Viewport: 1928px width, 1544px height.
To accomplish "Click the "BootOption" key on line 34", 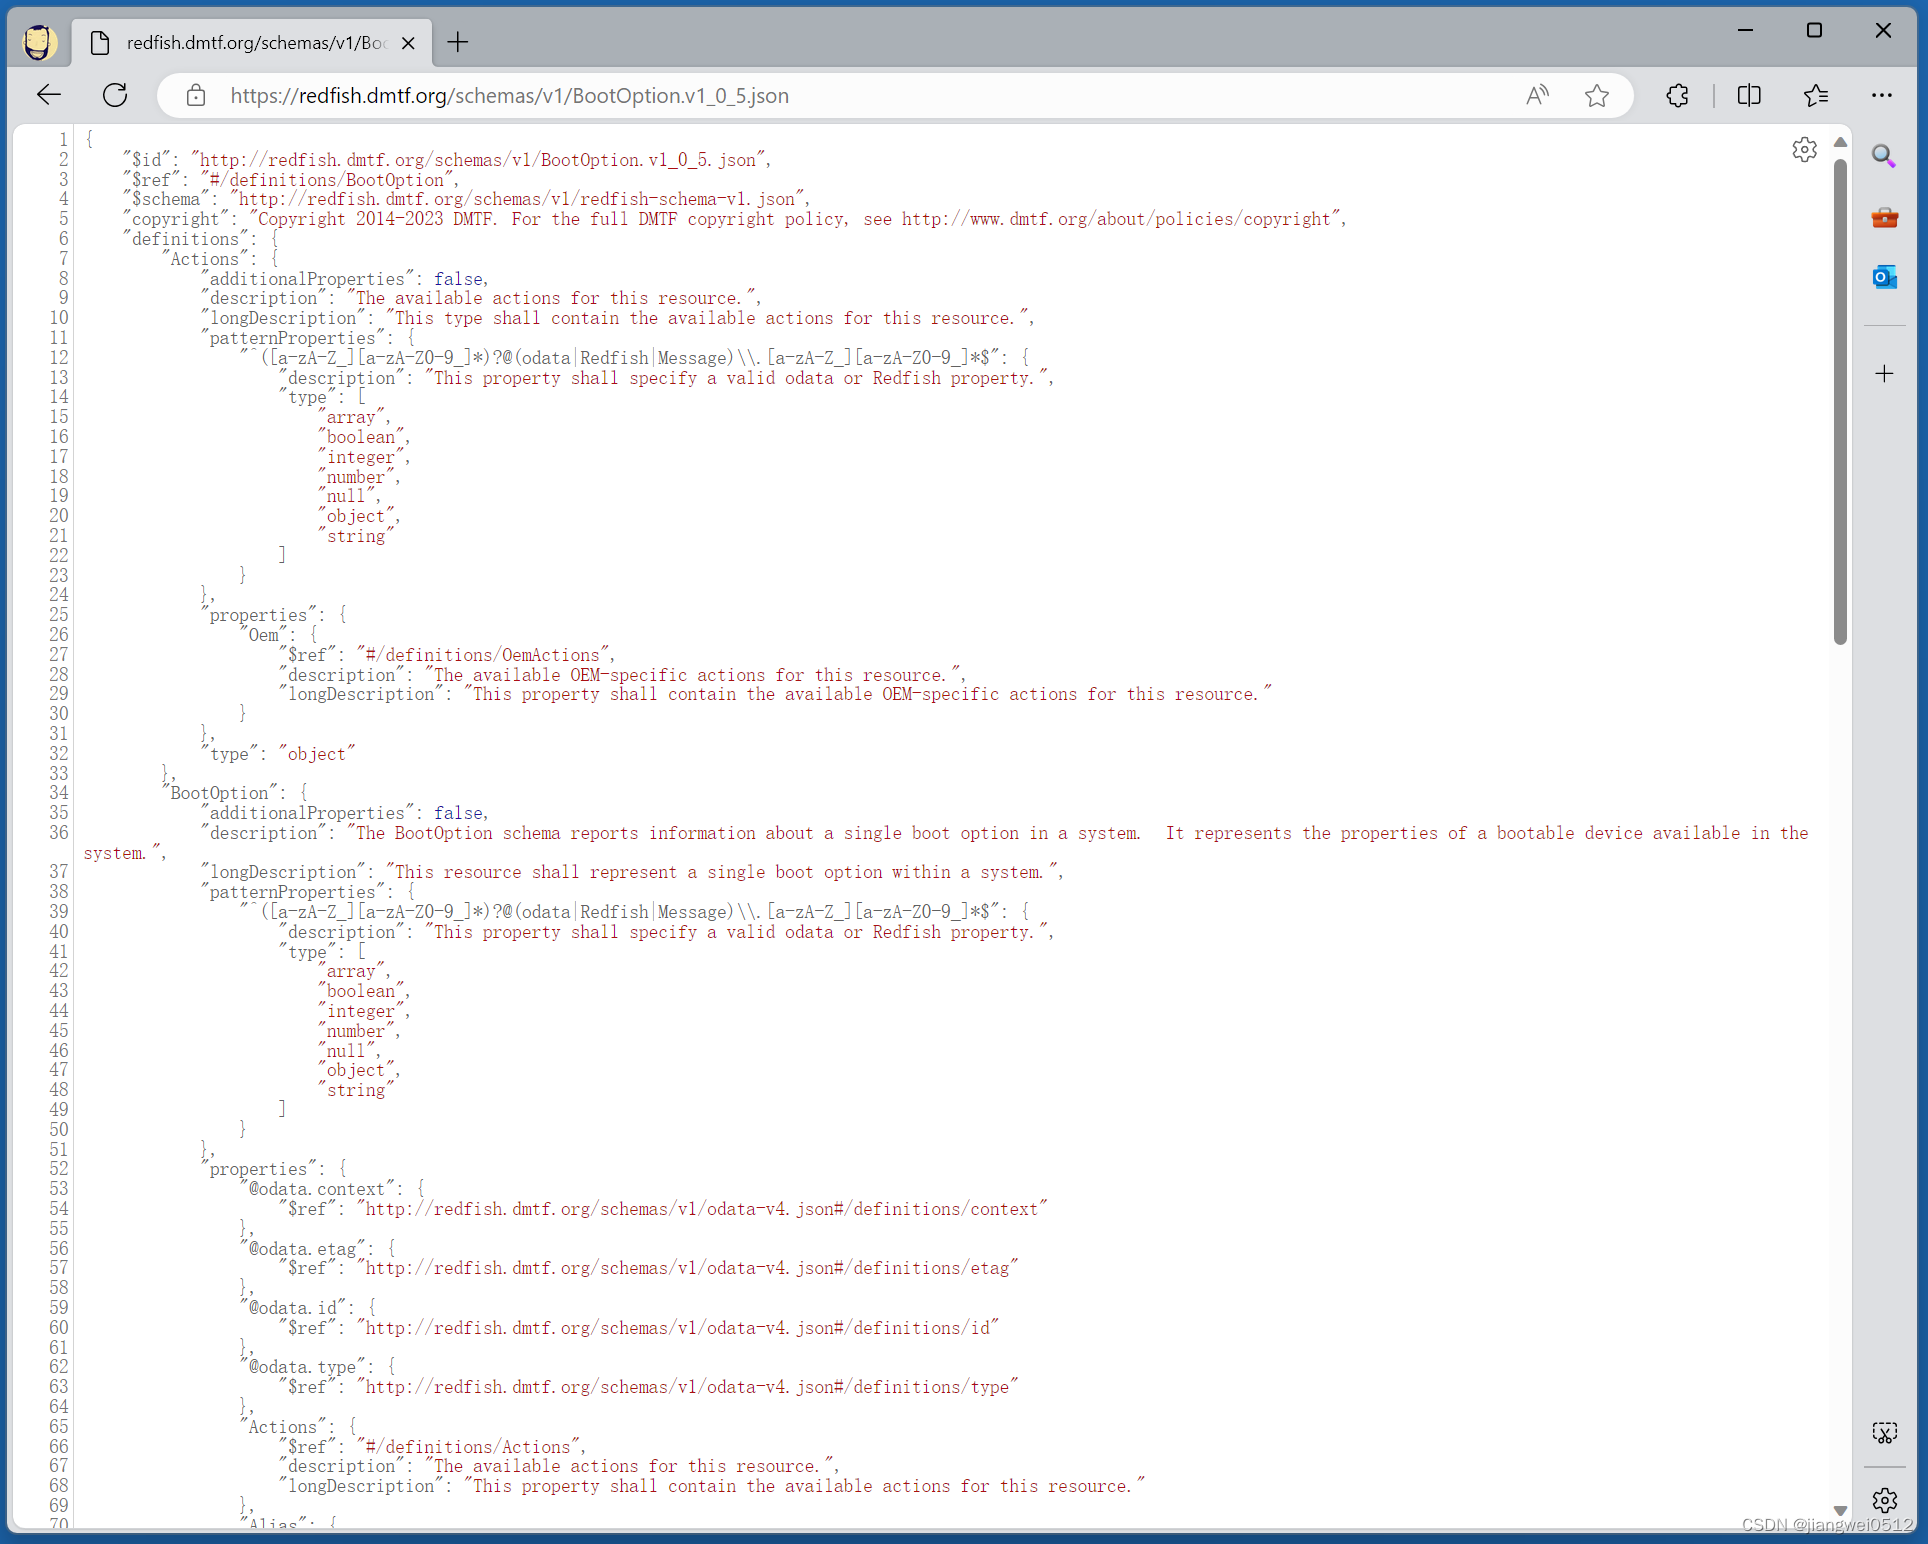I will 220,793.
